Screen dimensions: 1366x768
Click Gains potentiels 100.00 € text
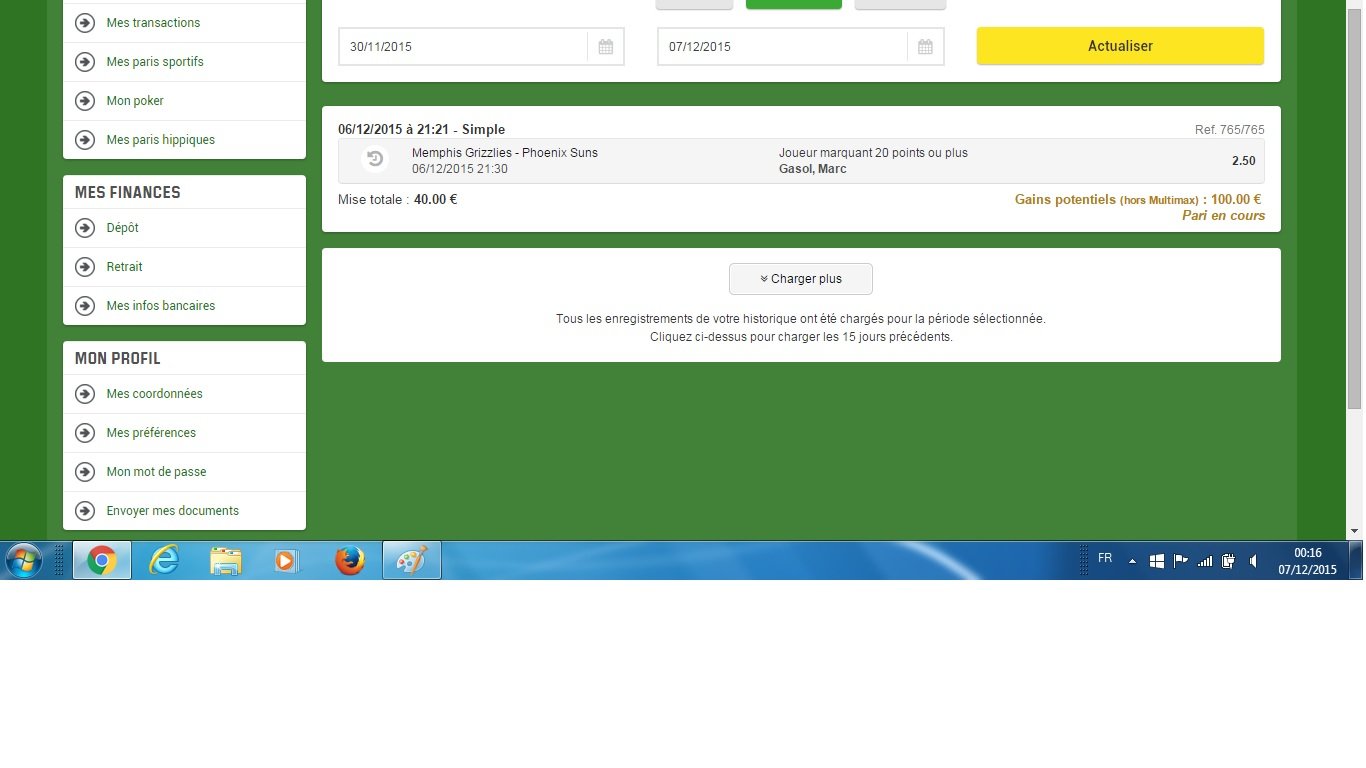[x=1138, y=199]
